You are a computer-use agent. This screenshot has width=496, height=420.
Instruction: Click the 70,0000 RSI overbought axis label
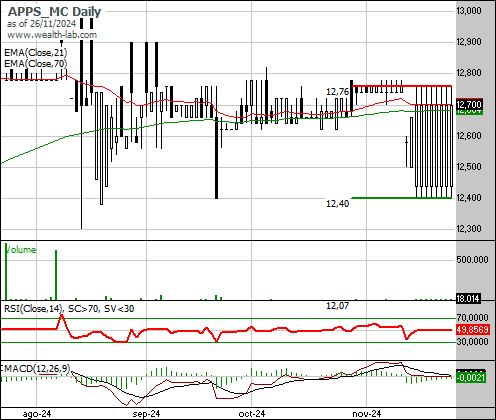click(x=472, y=318)
